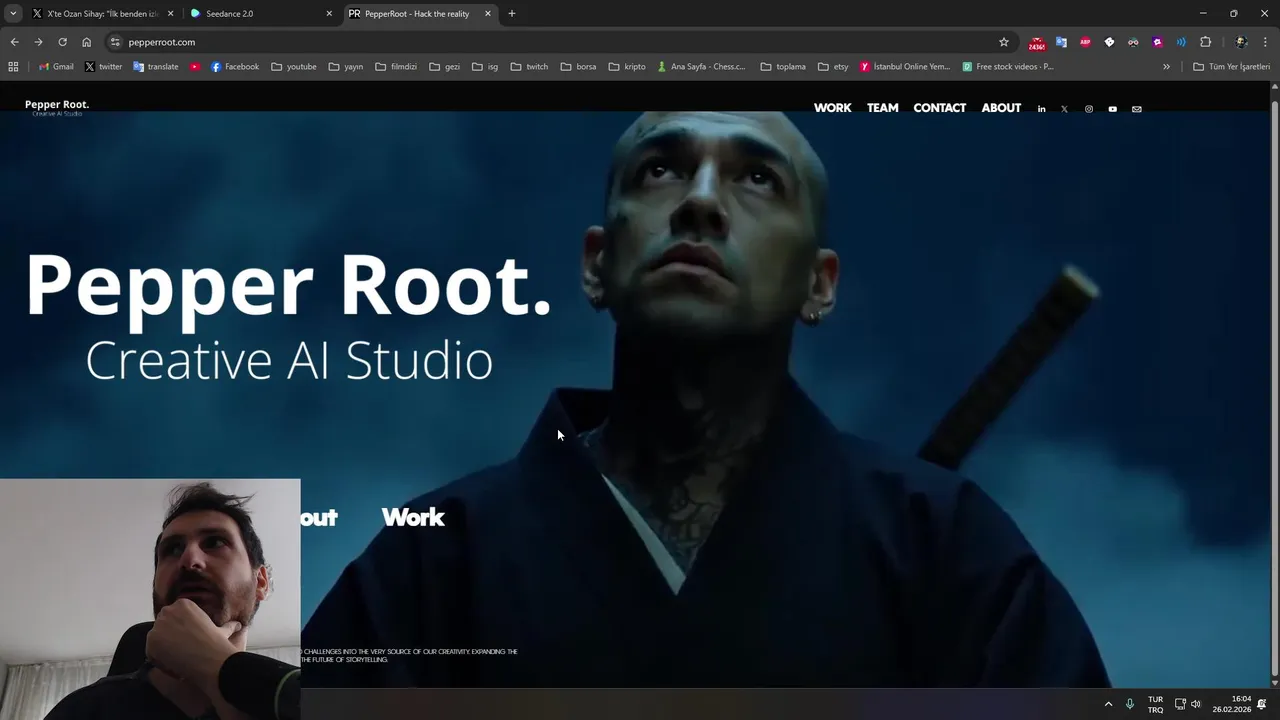Screen dimensions: 1280x720
Task: Go back to the previous page
Action: coord(14,42)
